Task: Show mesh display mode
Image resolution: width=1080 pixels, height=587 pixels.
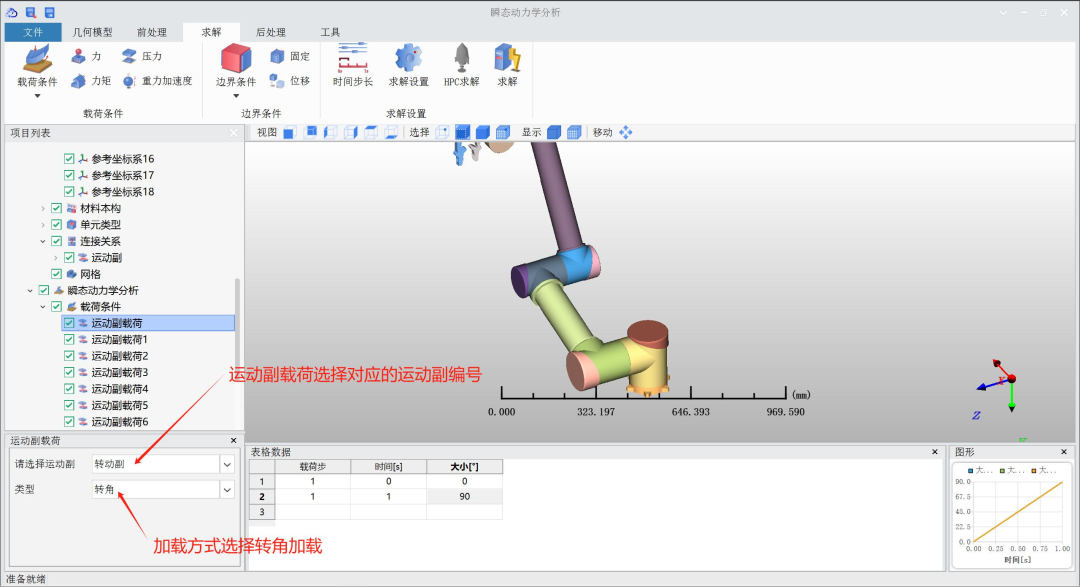Action: tap(574, 132)
